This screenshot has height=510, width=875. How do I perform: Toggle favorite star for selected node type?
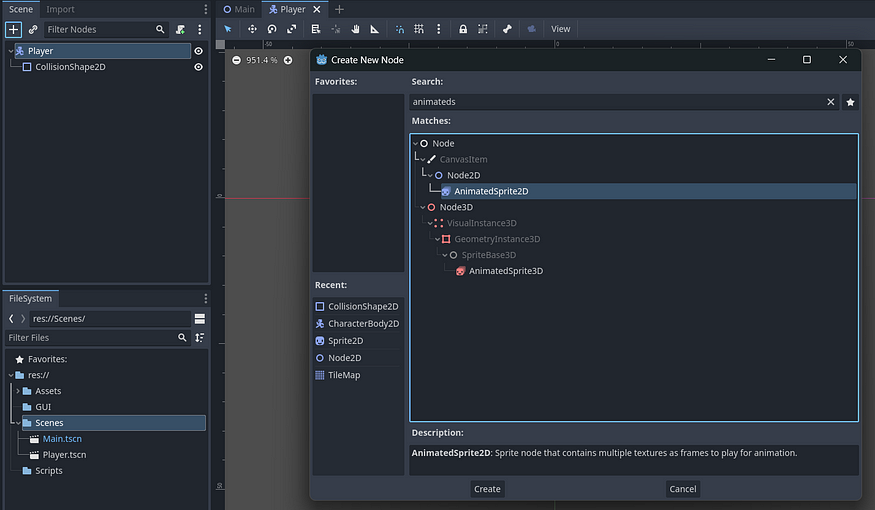click(850, 102)
